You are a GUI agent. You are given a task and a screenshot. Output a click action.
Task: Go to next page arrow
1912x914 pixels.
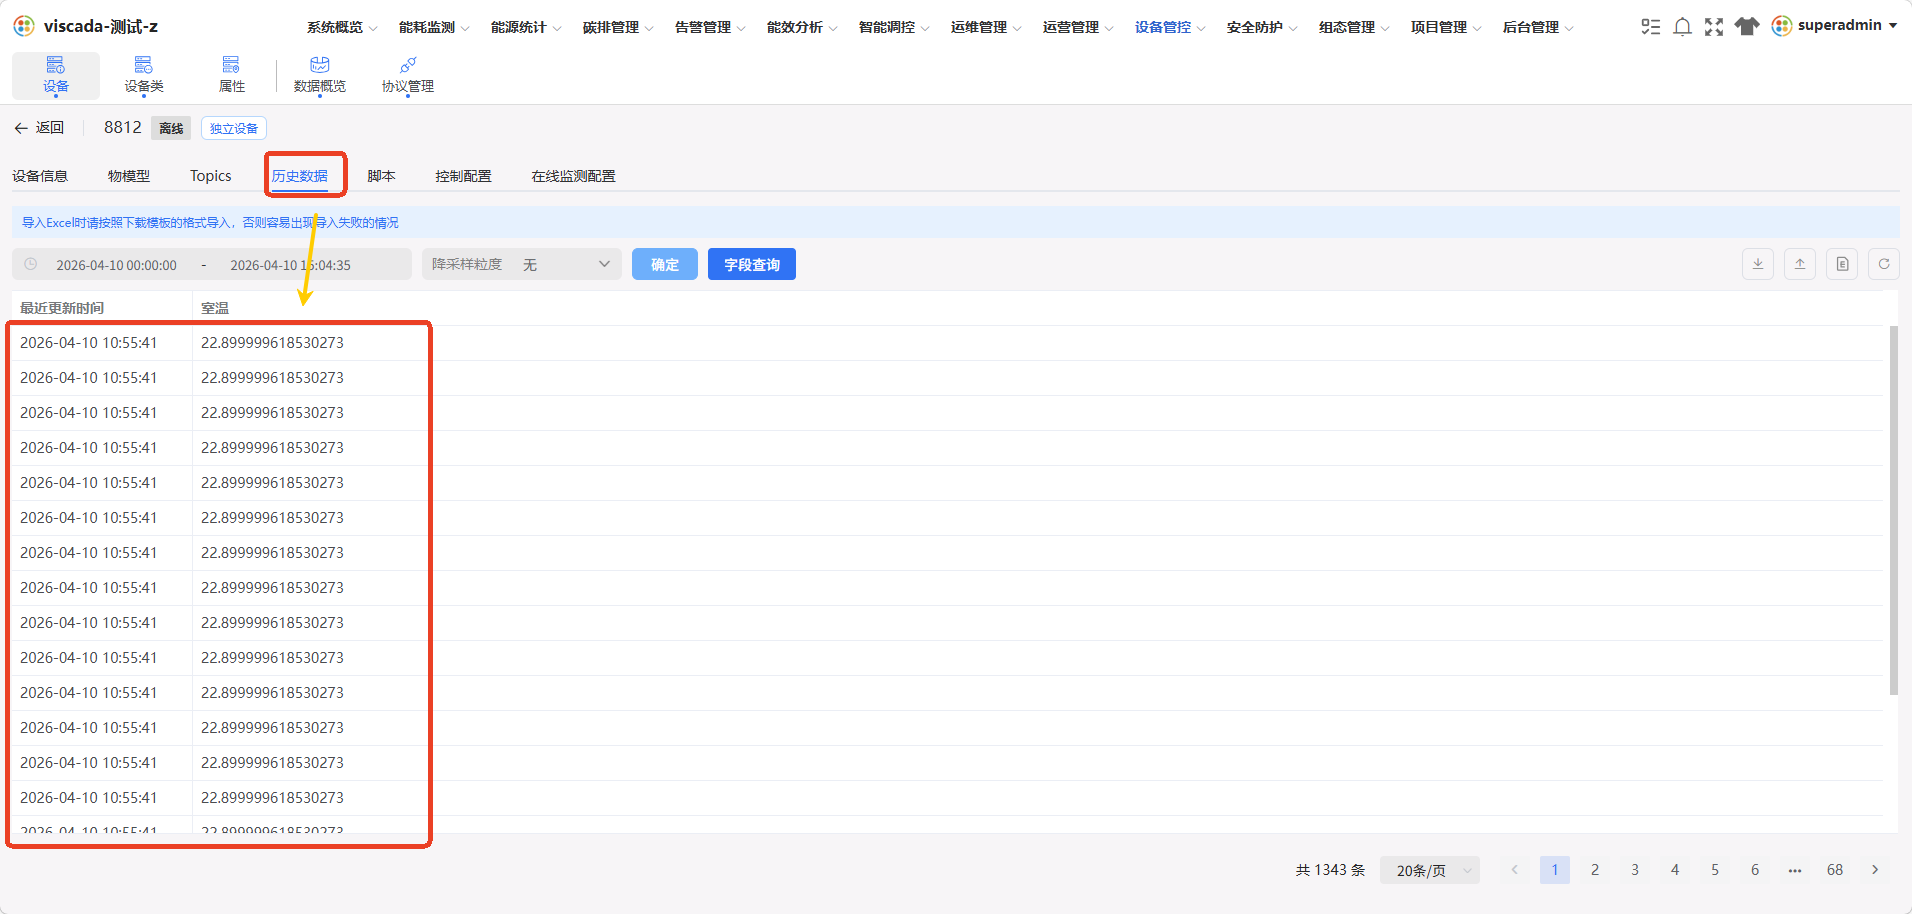[1875, 870]
